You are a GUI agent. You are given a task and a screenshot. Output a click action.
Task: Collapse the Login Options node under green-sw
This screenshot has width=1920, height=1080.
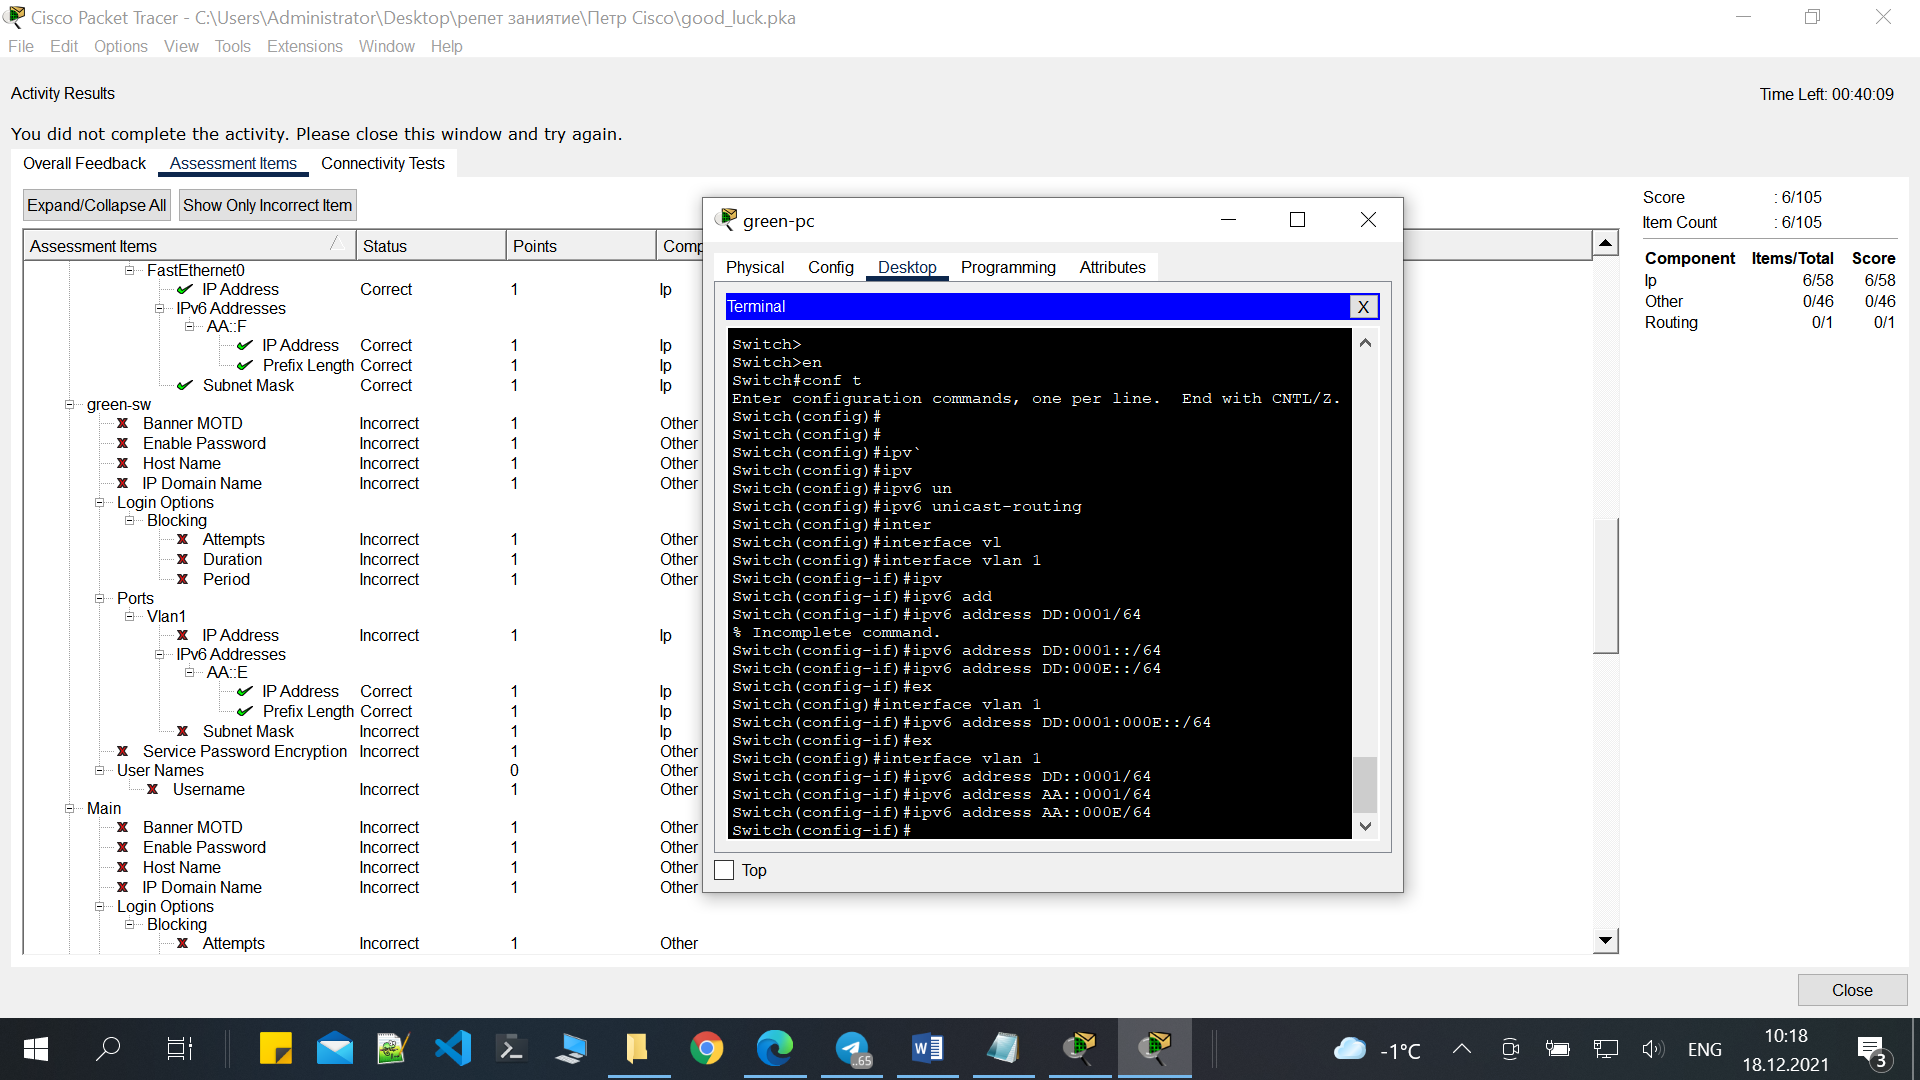(100, 503)
